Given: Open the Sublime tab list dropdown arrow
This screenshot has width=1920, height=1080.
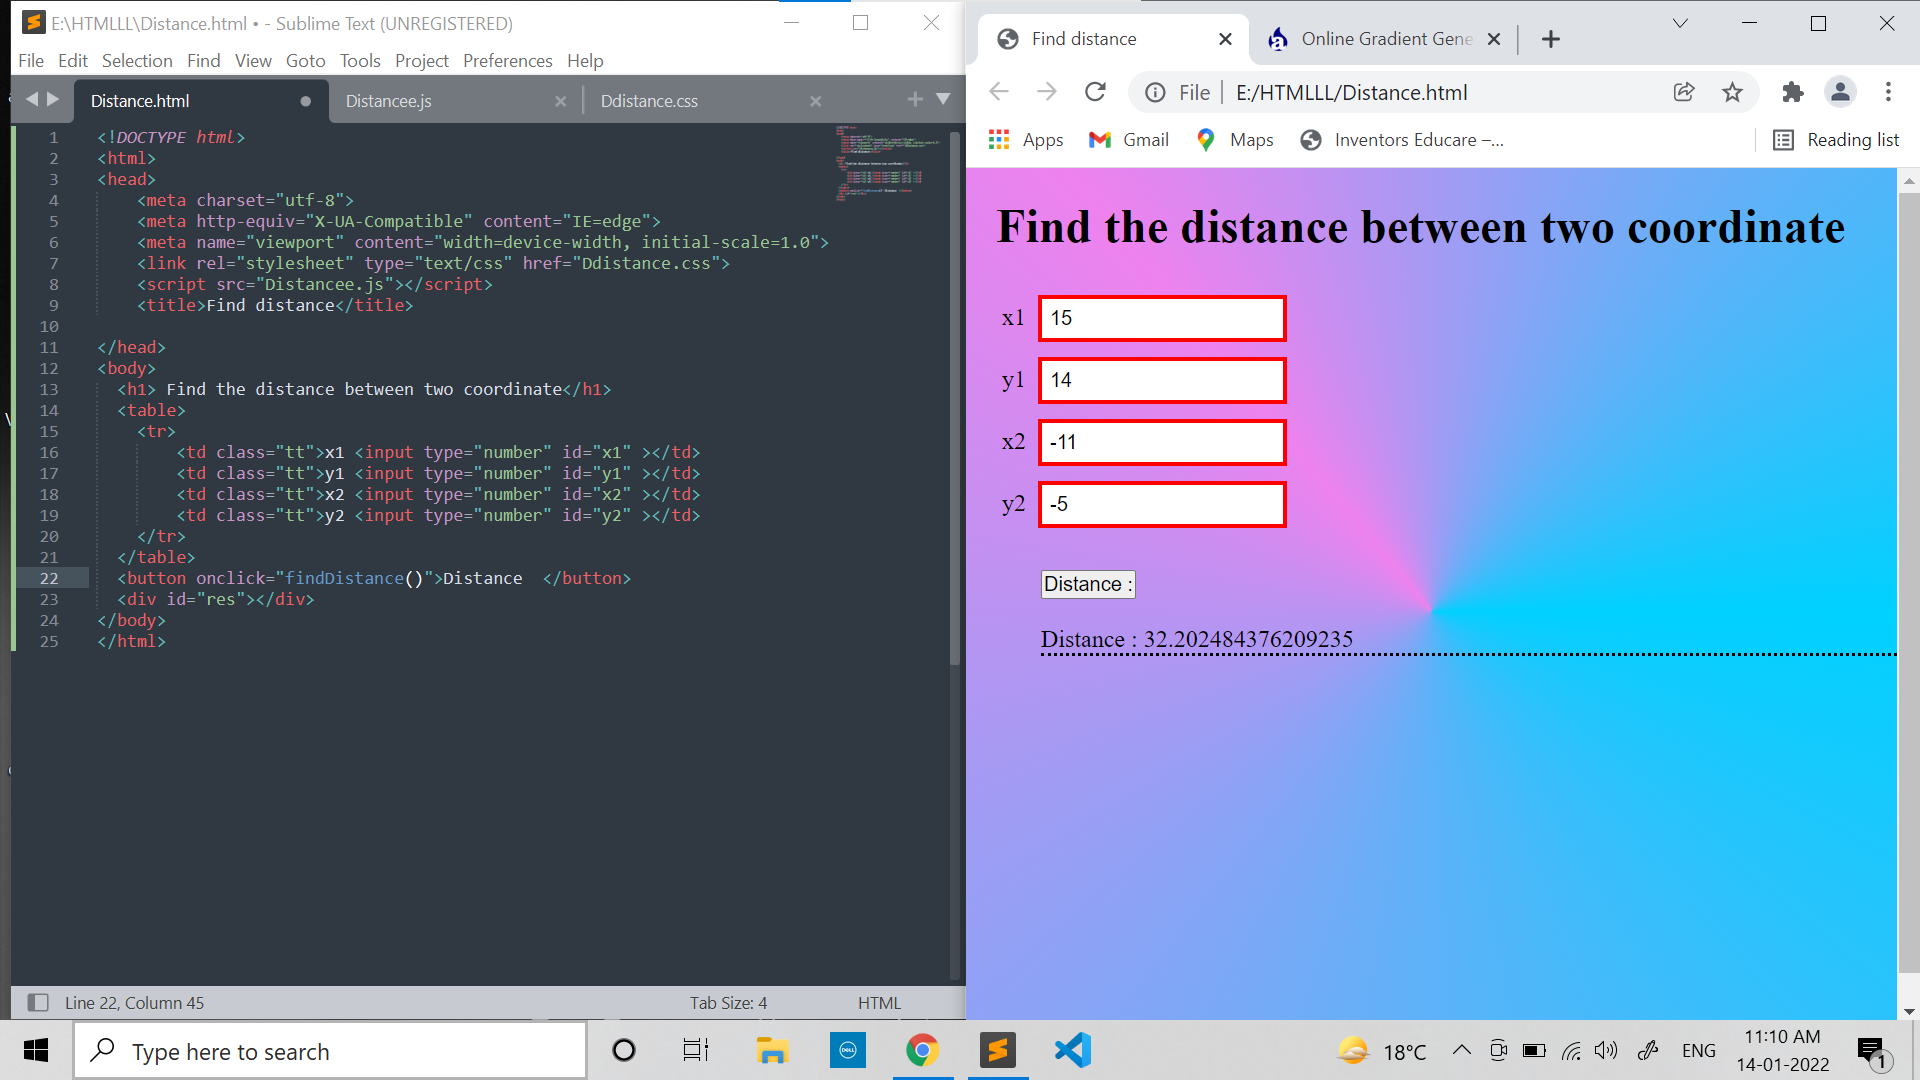Looking at the screenshot, I should pyautogui.click(x=943, y=99).
